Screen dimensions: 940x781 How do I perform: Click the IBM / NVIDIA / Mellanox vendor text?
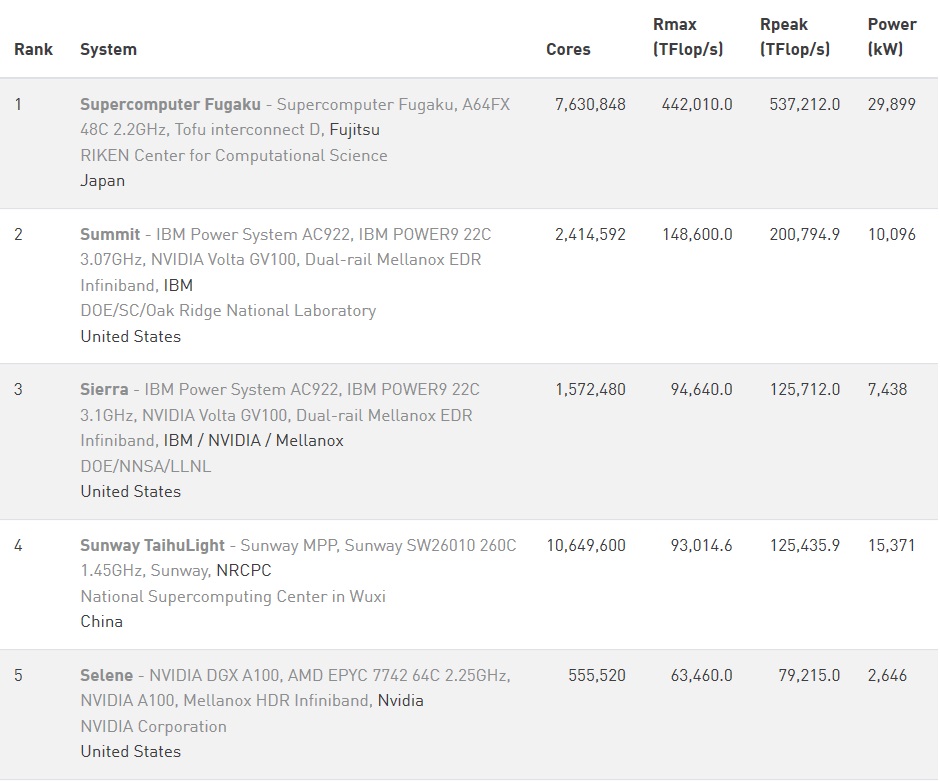253,440
